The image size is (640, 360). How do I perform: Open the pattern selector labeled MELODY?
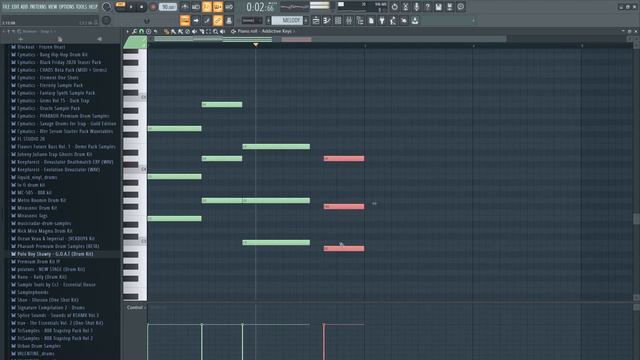[287, 20]
